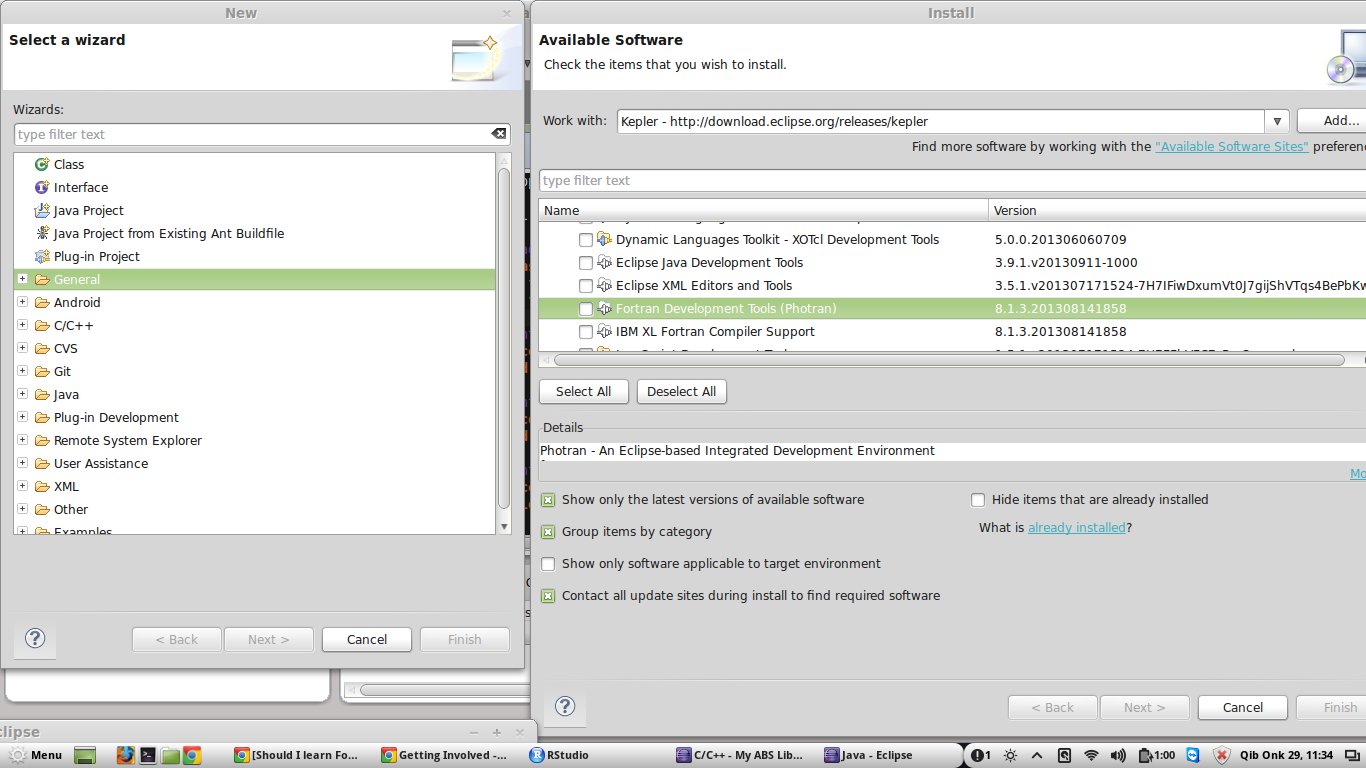Click the Class wizard icon
This screenshot has width=1366, height=768.
coord(41,164)
